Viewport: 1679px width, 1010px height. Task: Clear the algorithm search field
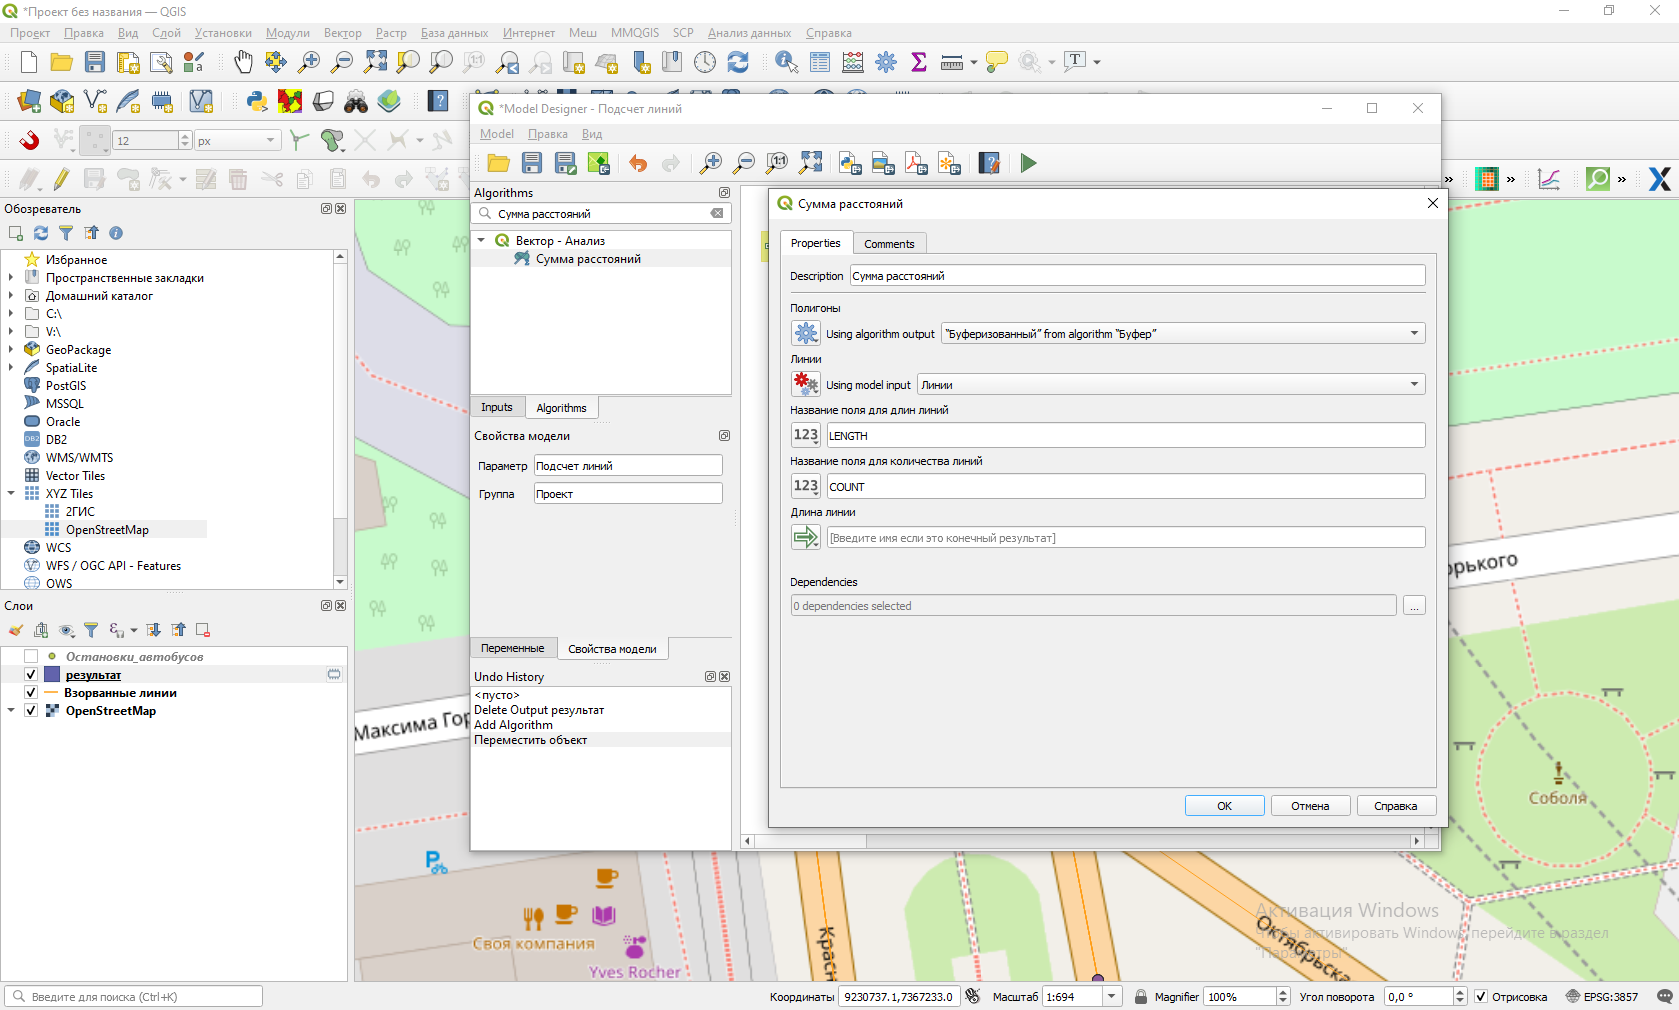pos(717,213)
